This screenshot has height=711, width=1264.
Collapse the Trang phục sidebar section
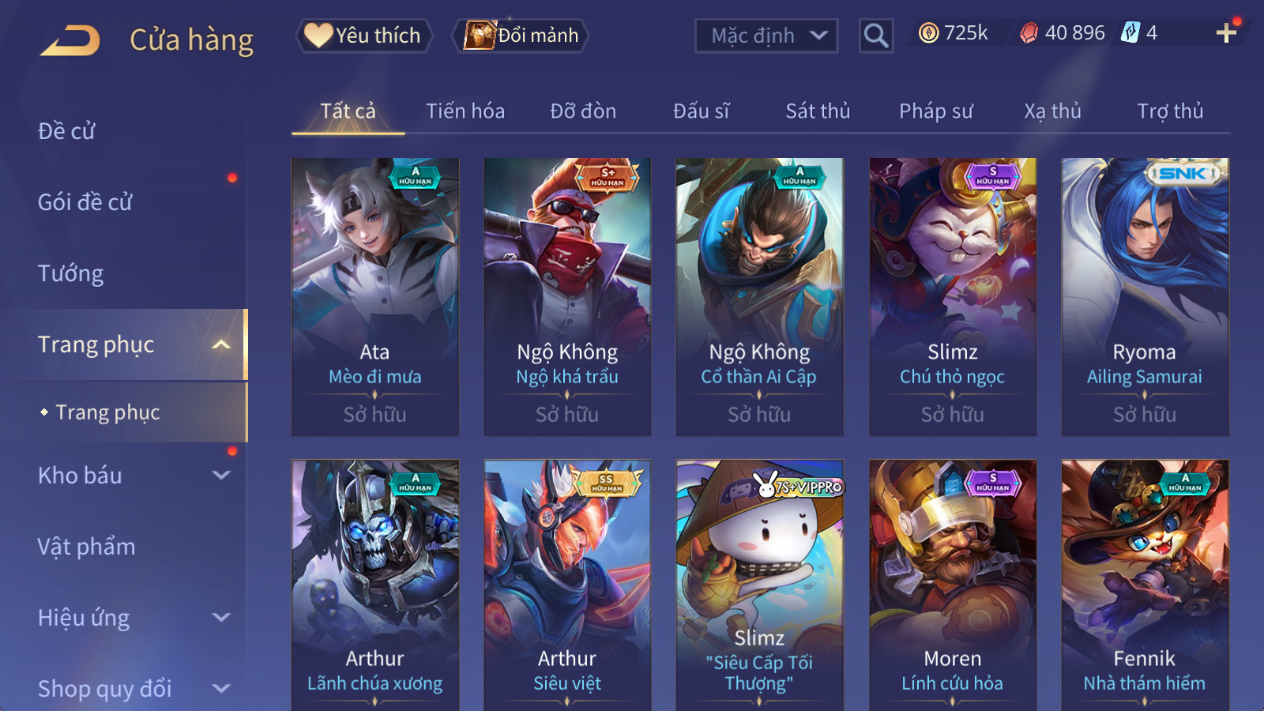[221, 345]
